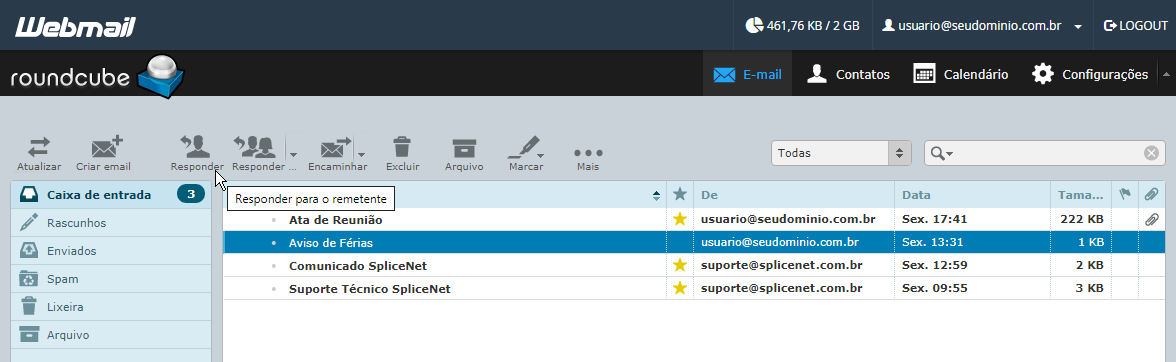Click the flag column header icon
This screenshot has height=362, width=1176.
click(x=1125, y=195)
